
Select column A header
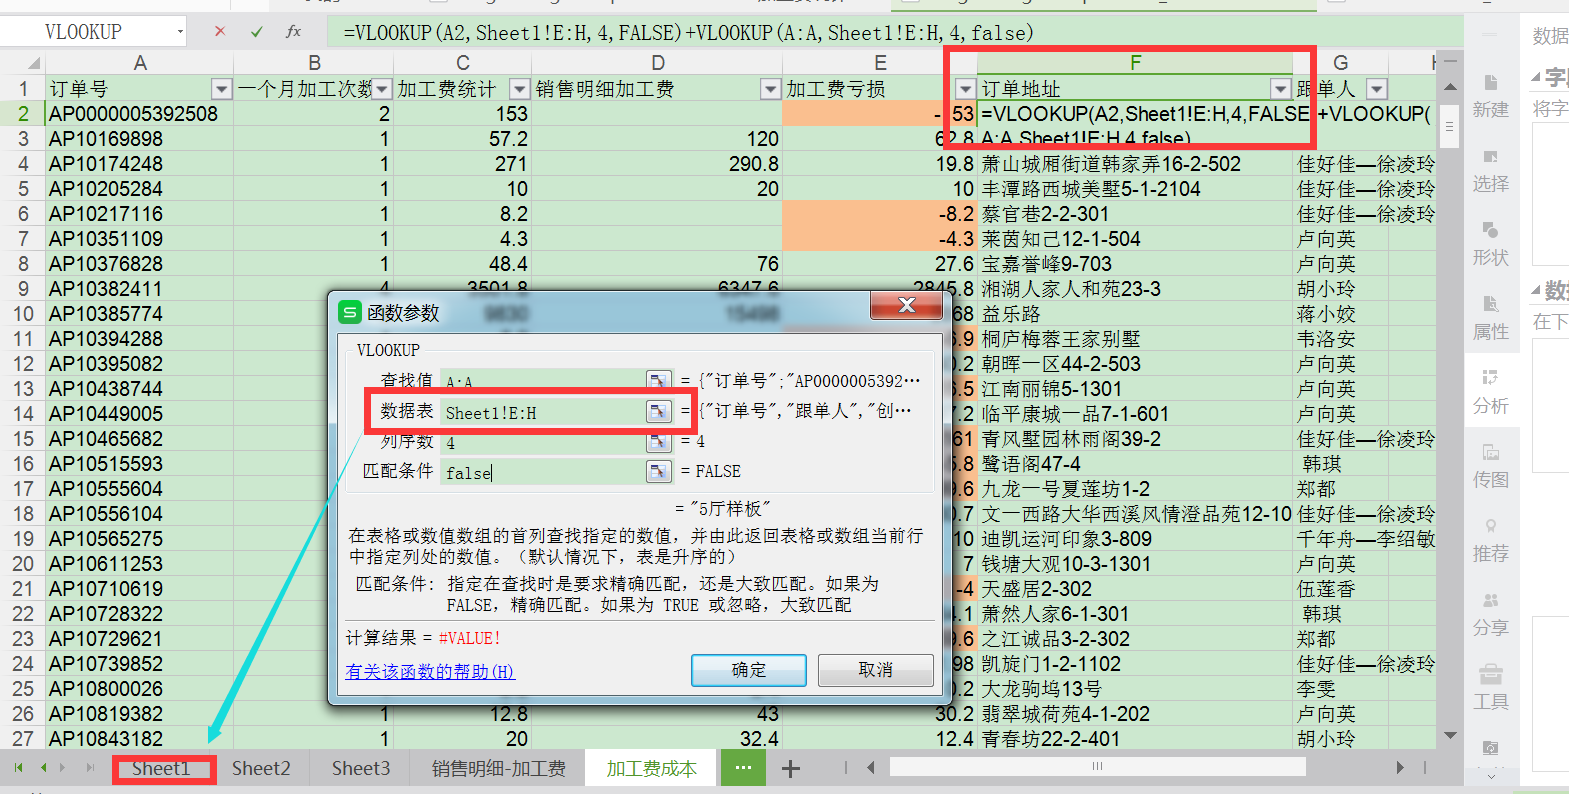point(140,63)
